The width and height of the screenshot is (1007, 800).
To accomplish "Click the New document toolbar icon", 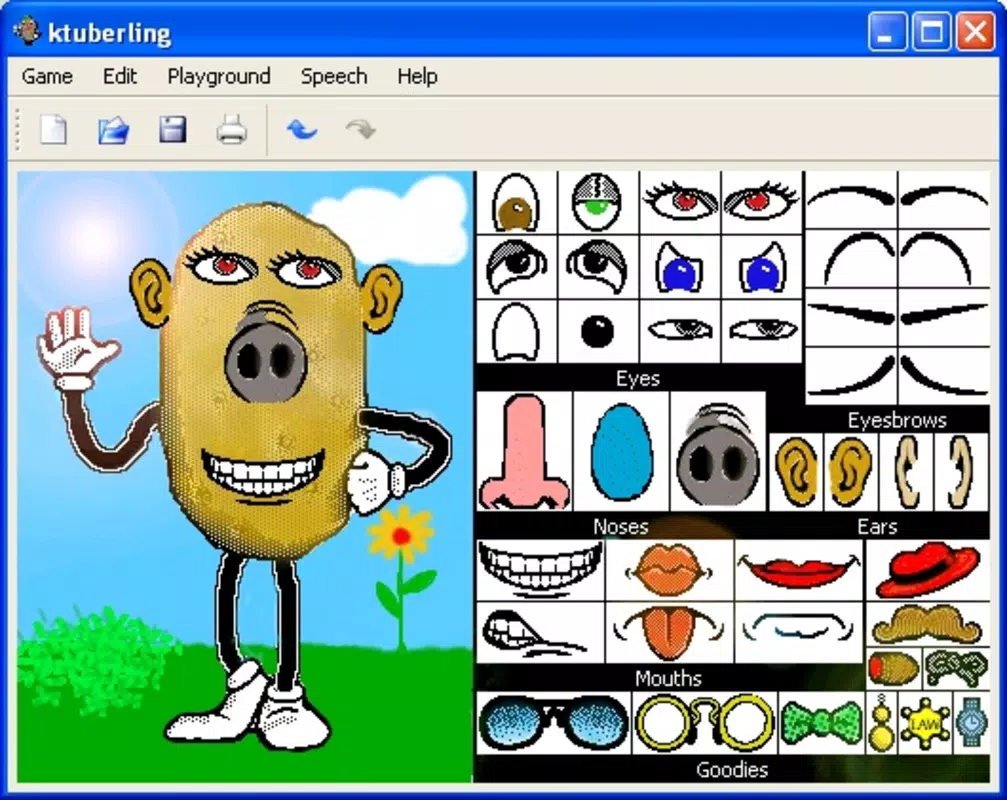I will click(53, 129).
